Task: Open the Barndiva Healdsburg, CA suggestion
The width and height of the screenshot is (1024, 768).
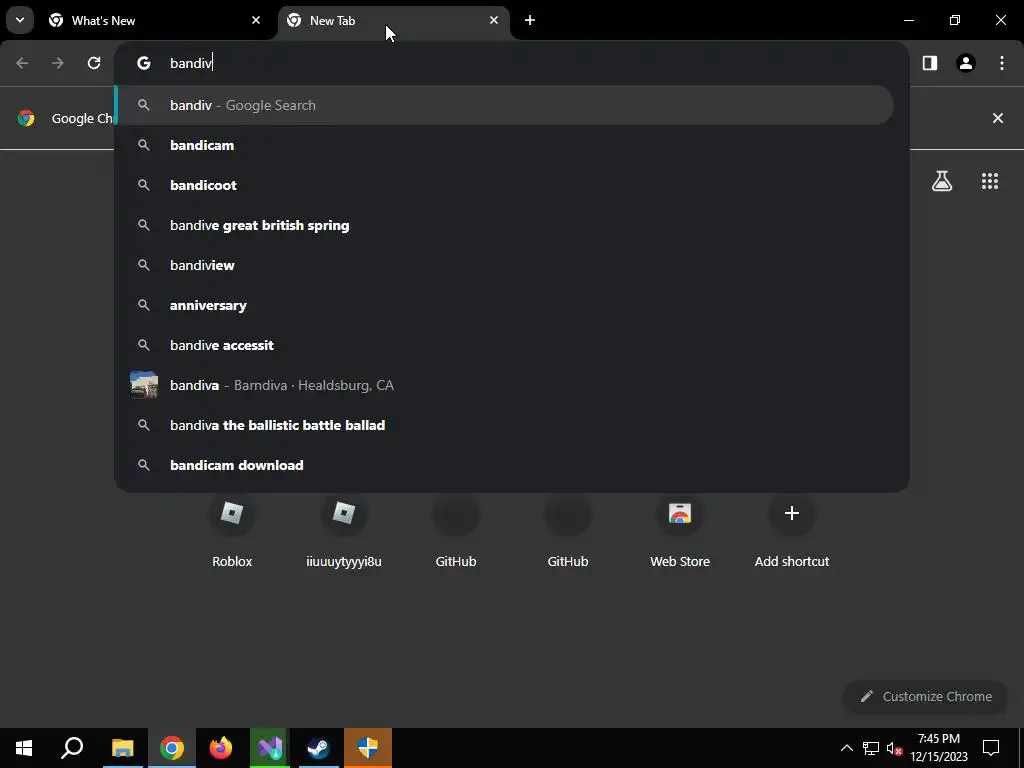Action: pyautogui.click(x=504, y=385)
